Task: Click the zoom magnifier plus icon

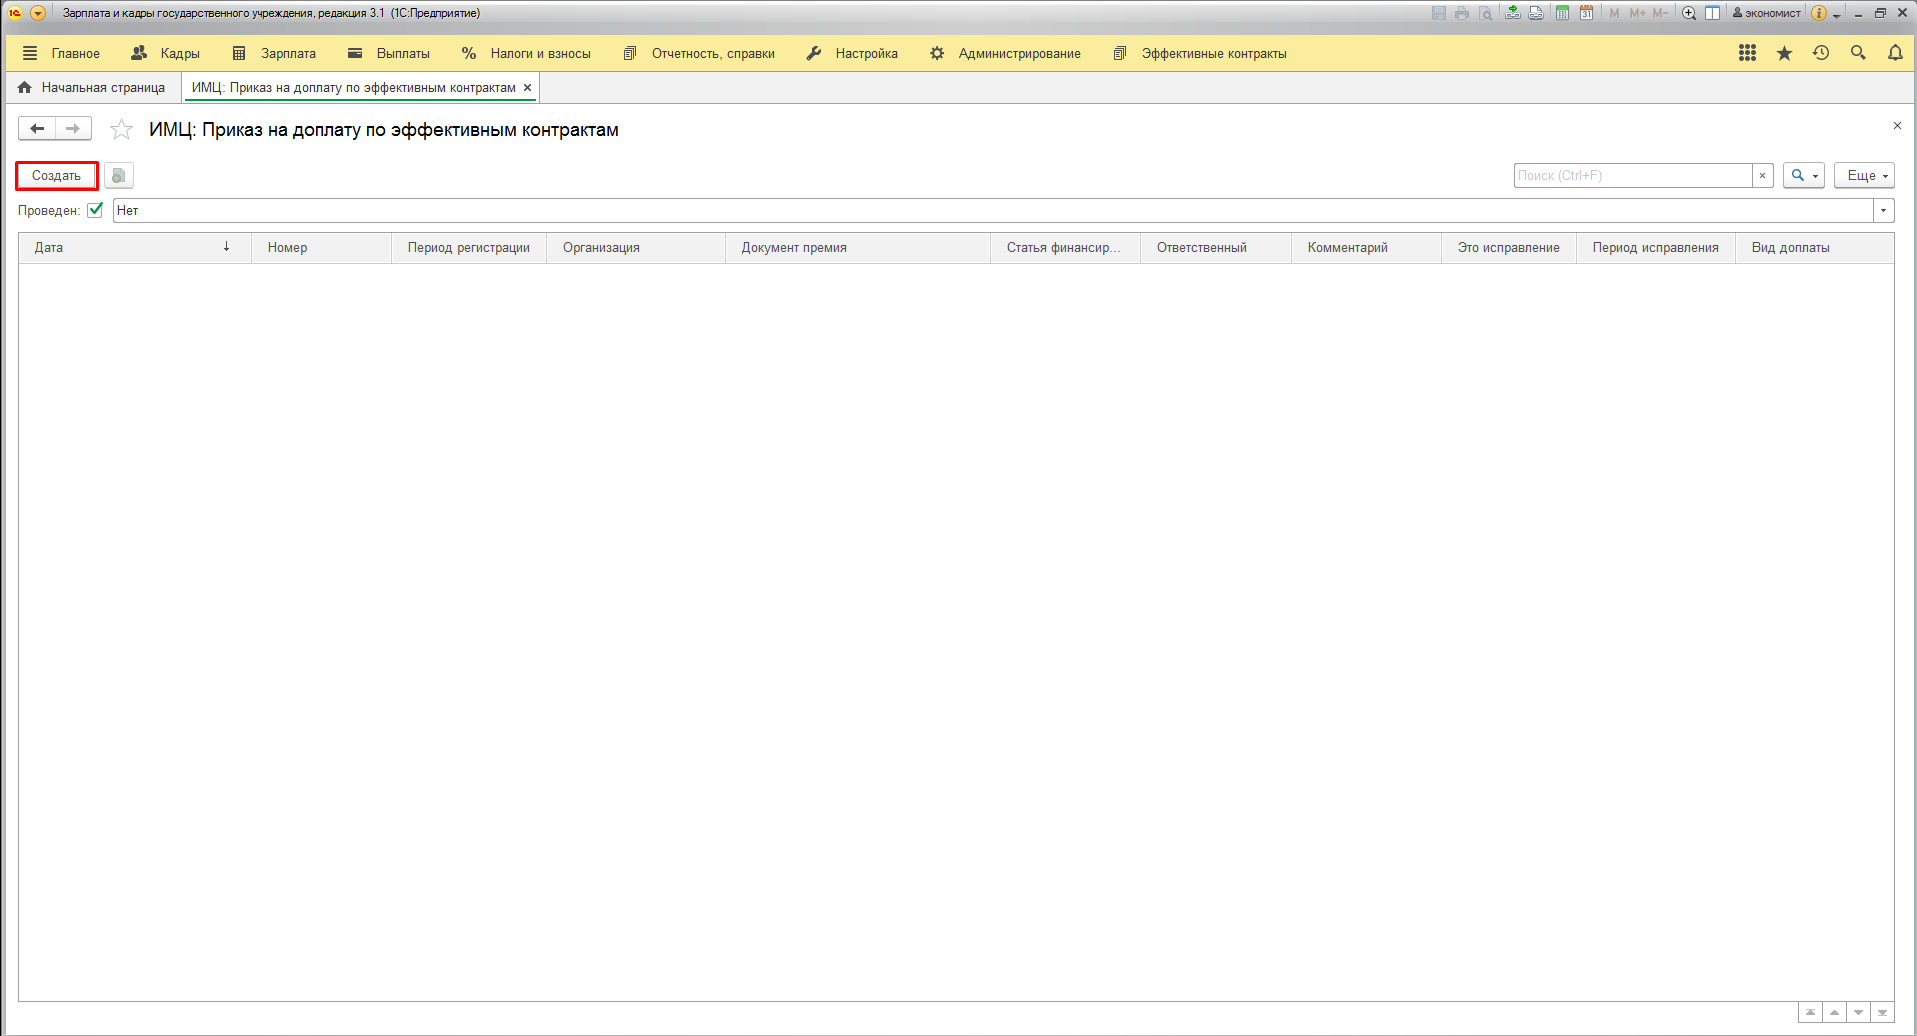Action: pos(1689,13)
